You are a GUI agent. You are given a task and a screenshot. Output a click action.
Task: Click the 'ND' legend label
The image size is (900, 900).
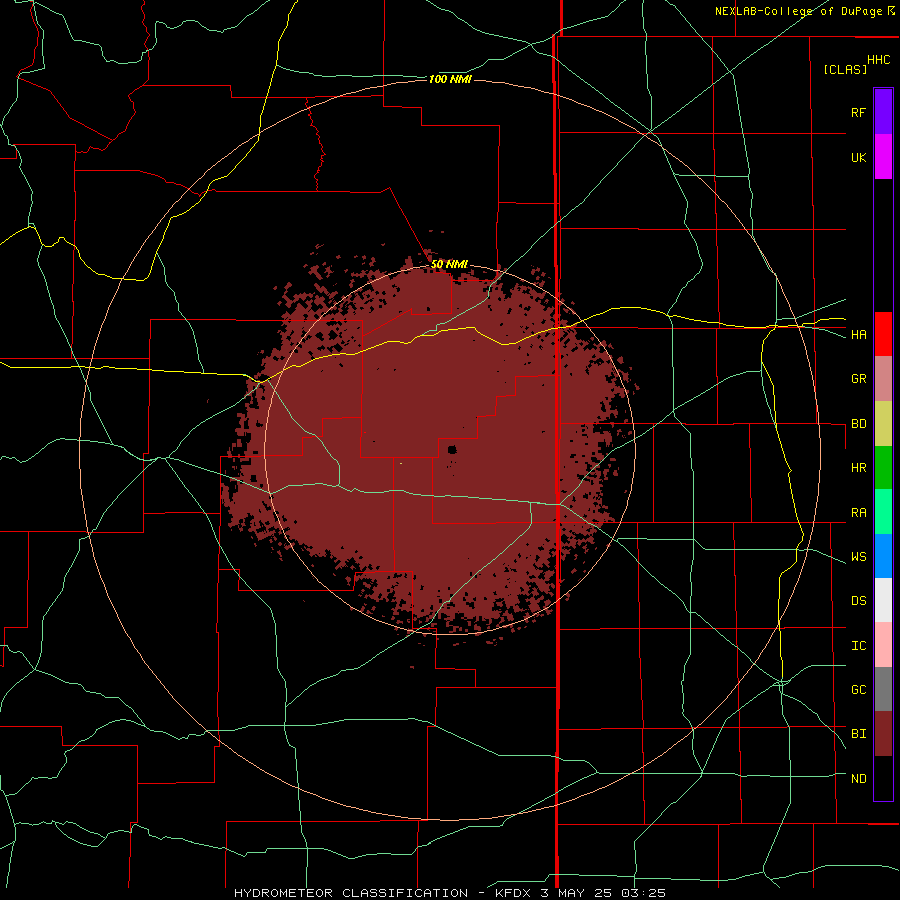858,779
